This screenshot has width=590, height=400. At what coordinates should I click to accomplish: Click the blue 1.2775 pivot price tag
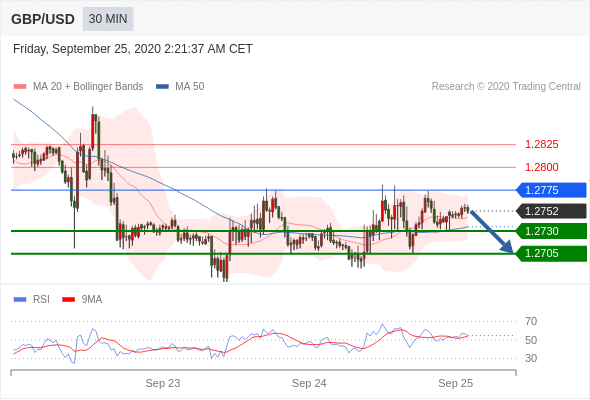click(x=551, y=190)
